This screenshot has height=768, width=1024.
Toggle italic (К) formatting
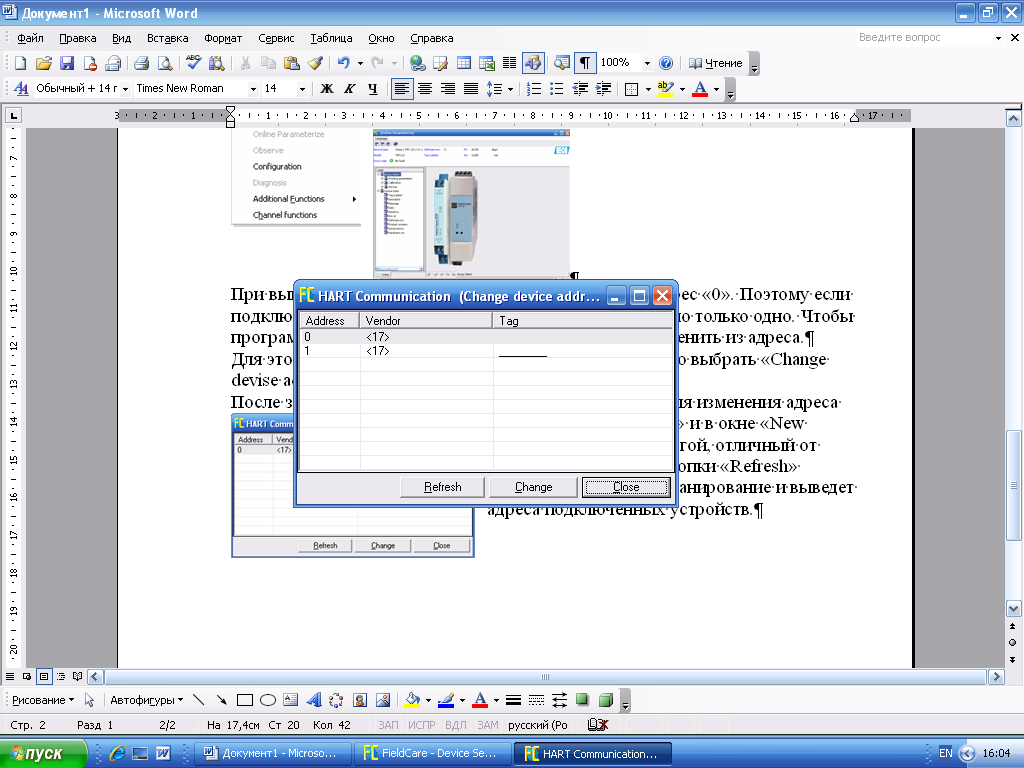(350, 89)
